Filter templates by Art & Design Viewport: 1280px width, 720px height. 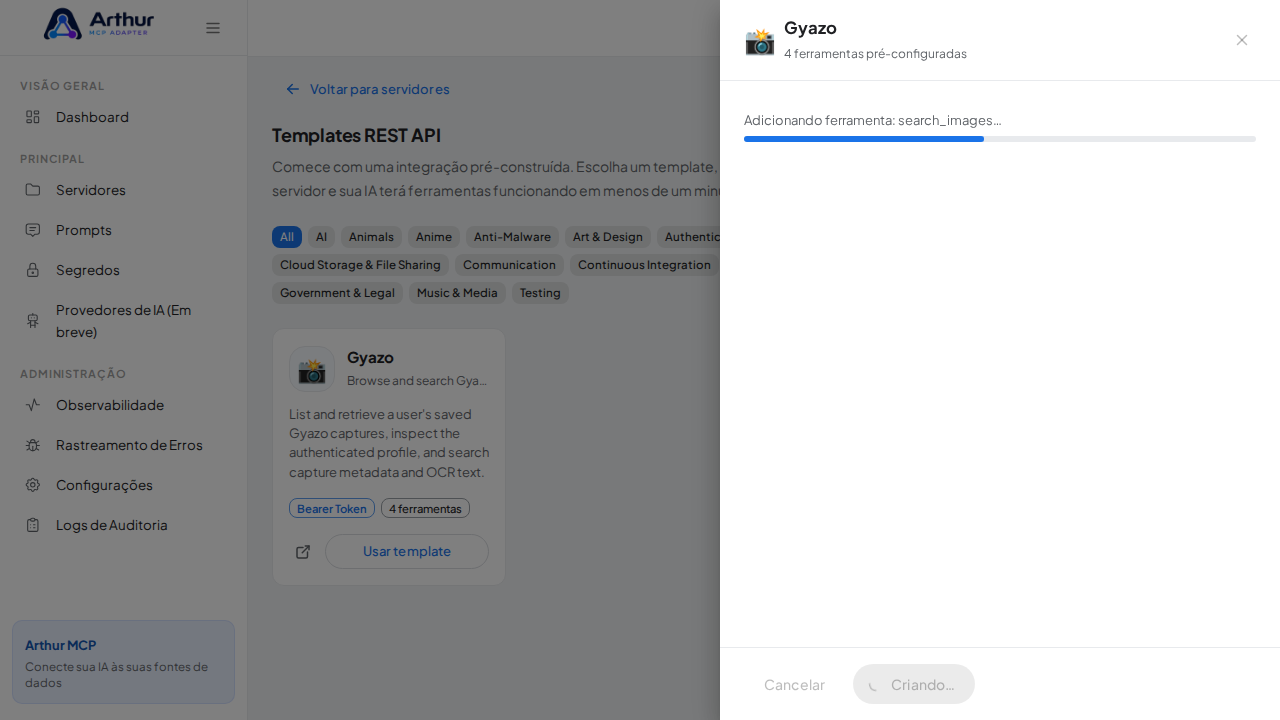click(x=608, y=237)
